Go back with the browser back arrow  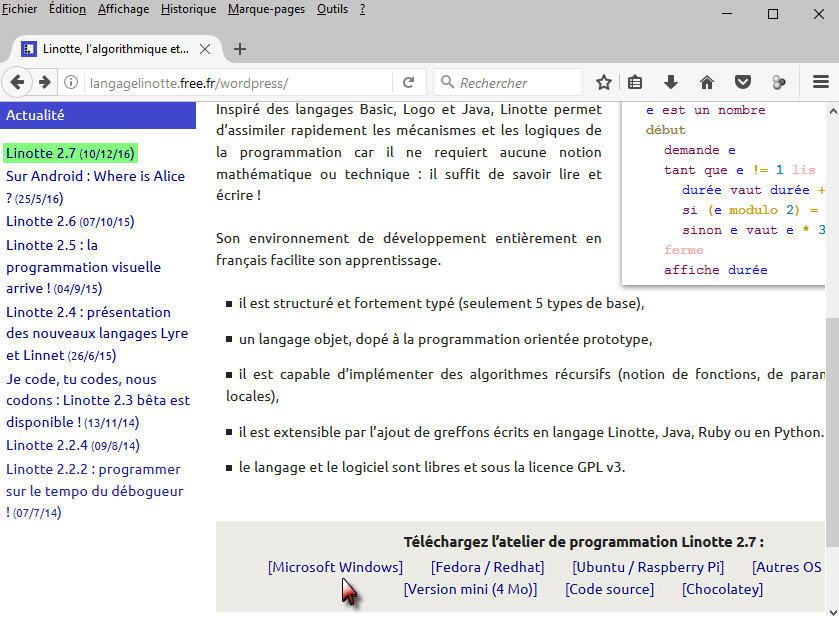point(17,82)
